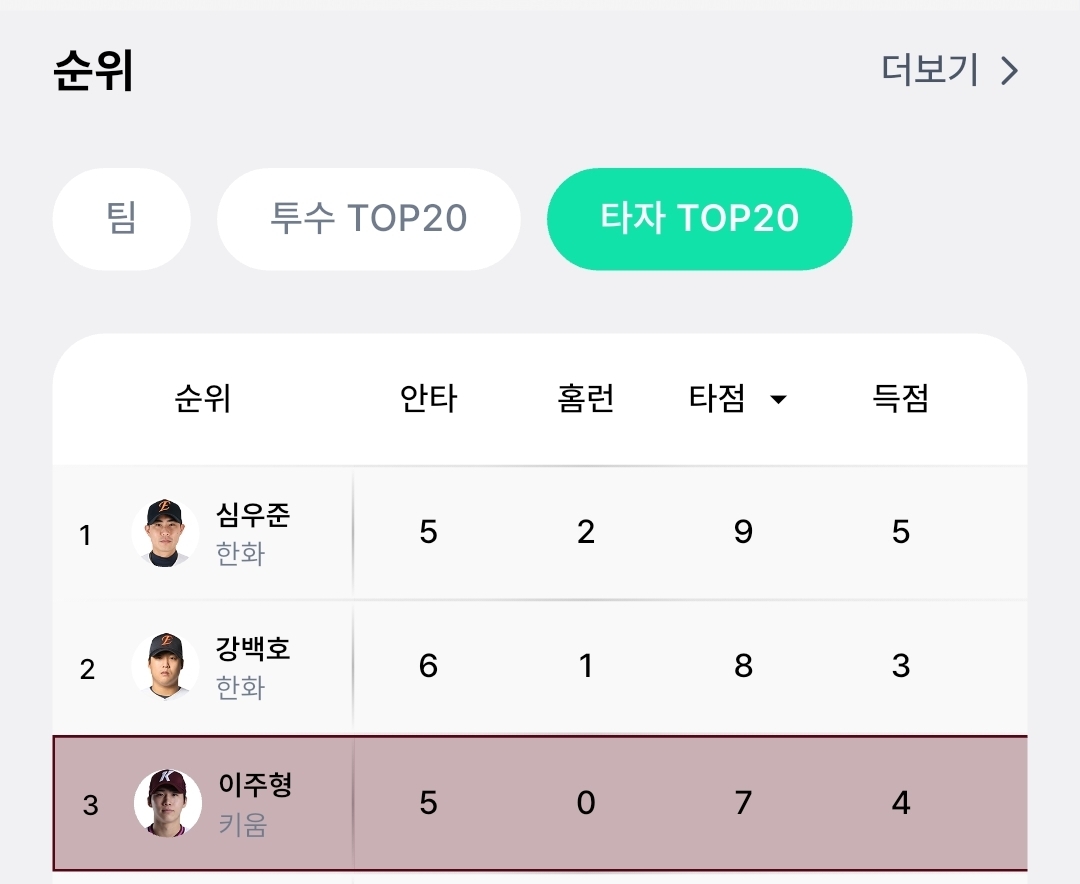The width and height of the screenshot is (1080, 884).
Task: Open 심우준 player profile photo
Action: [x=165, y=533]
